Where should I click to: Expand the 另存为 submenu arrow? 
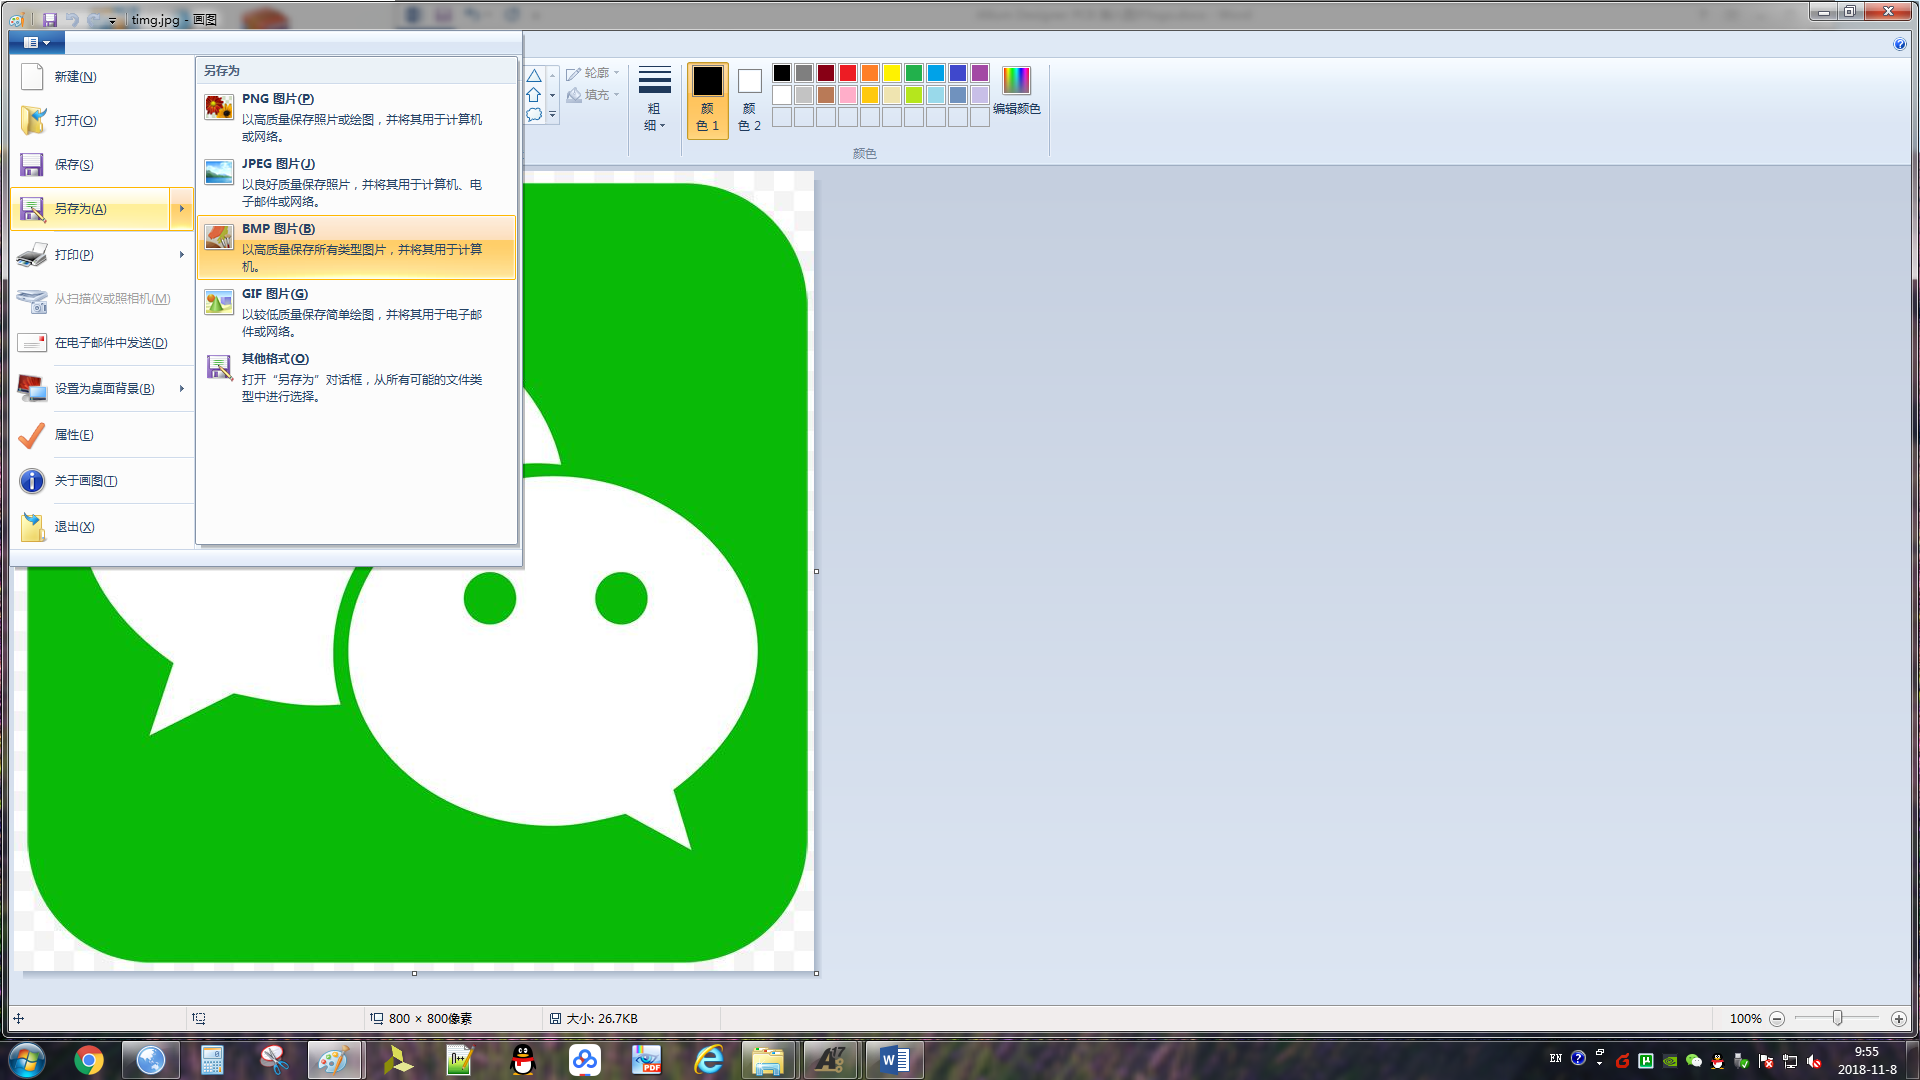[x=181, y=209]
